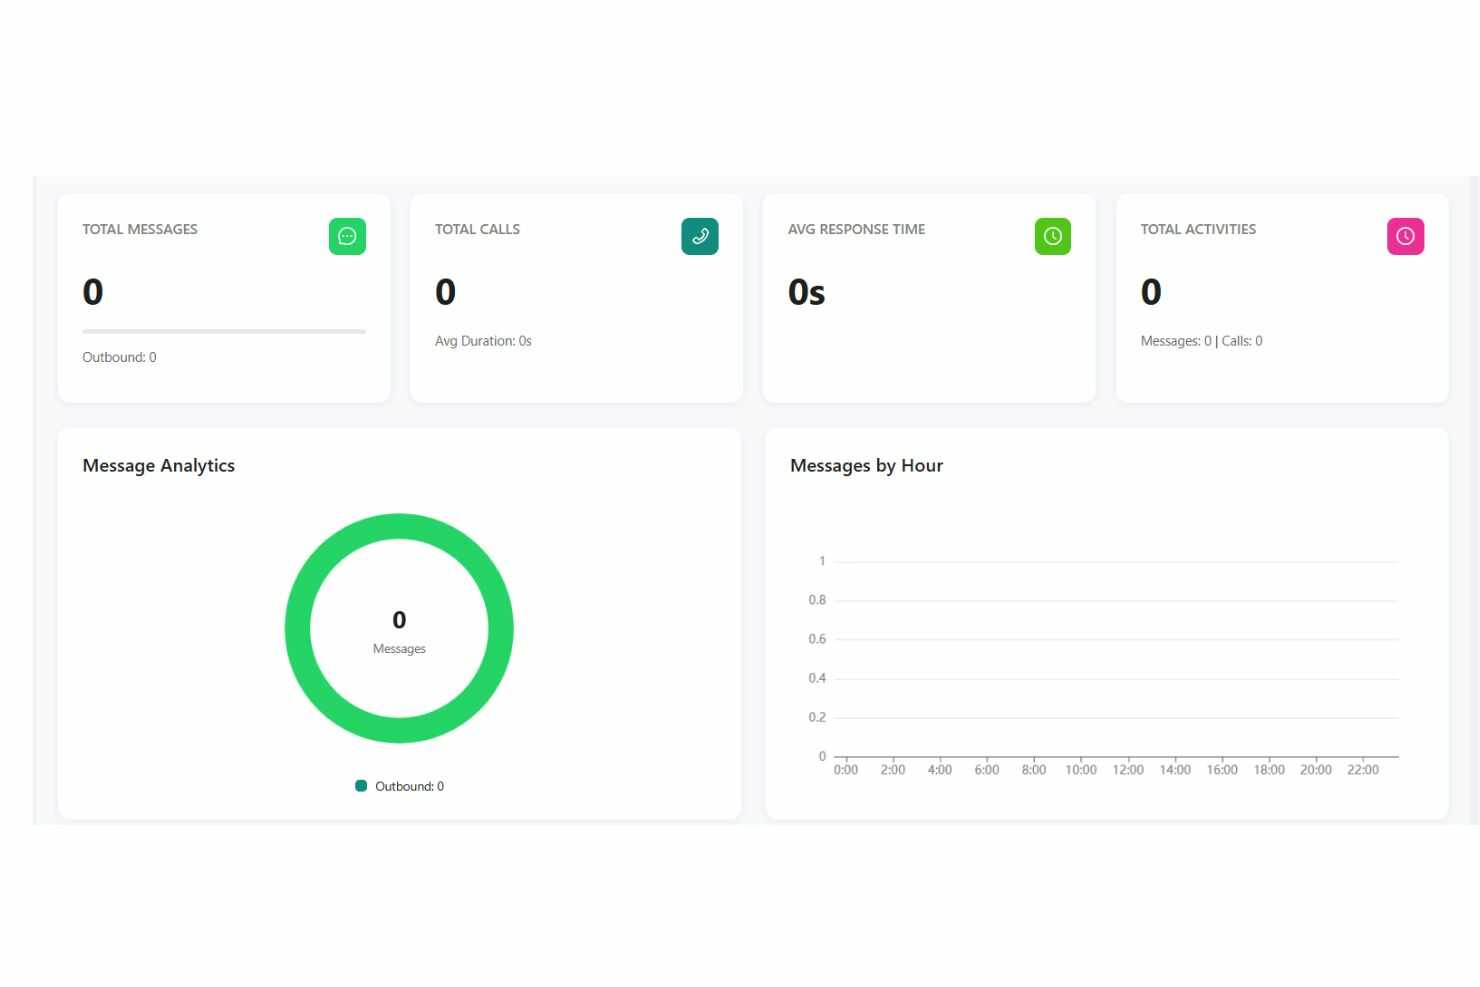The image size is (1480, 987).
Task: Click the Total Activities count value
Action: tap(1151, 292)
